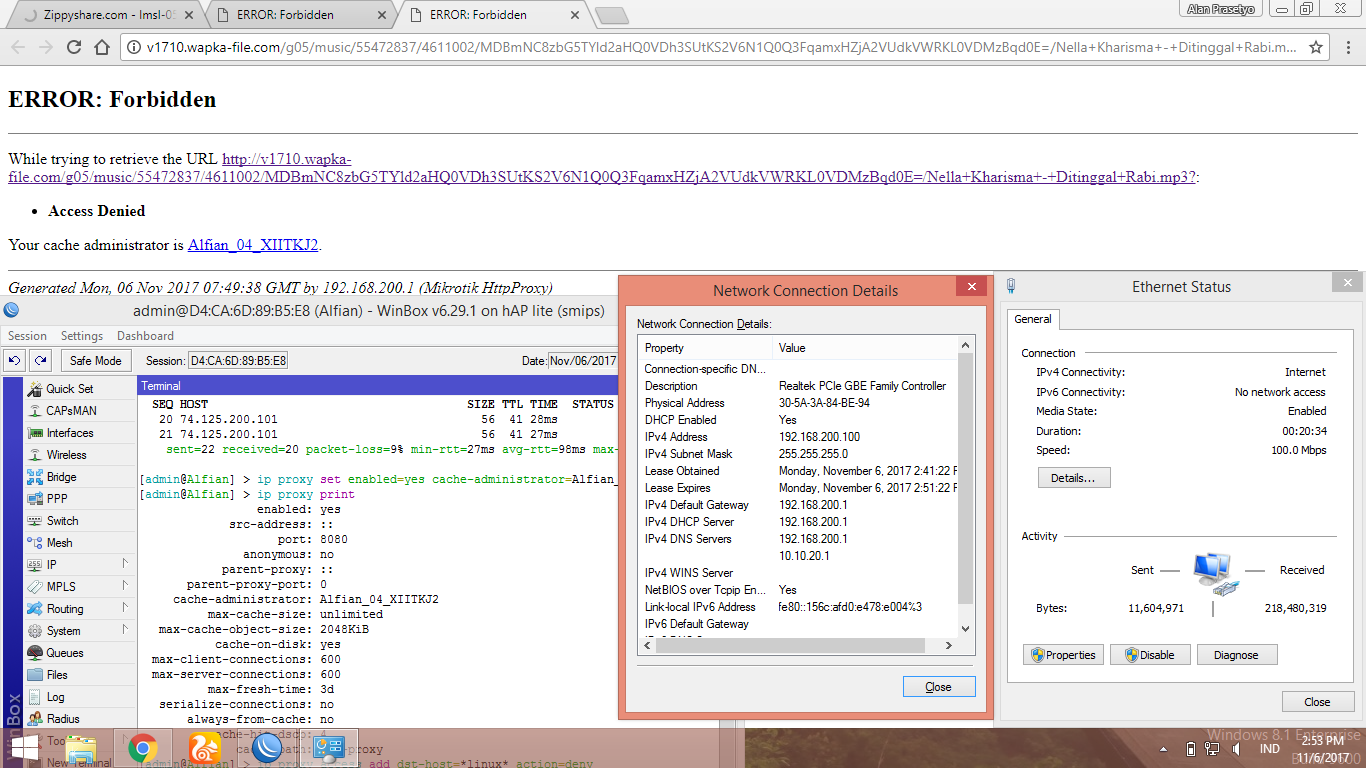Click the WinBox redo arrow icon
This screenshot has width=1366, height=768.
click(x=40, y=360)
